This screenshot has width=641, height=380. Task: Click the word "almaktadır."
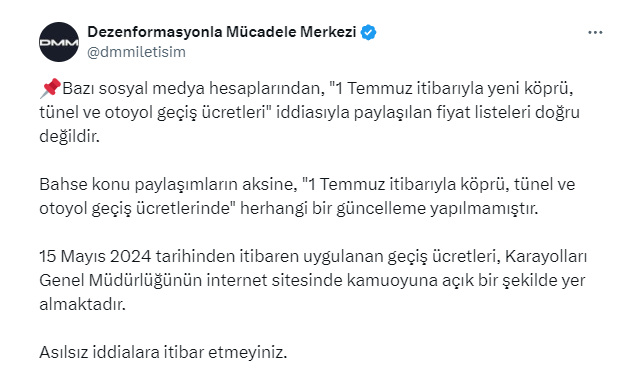point(82,304)
